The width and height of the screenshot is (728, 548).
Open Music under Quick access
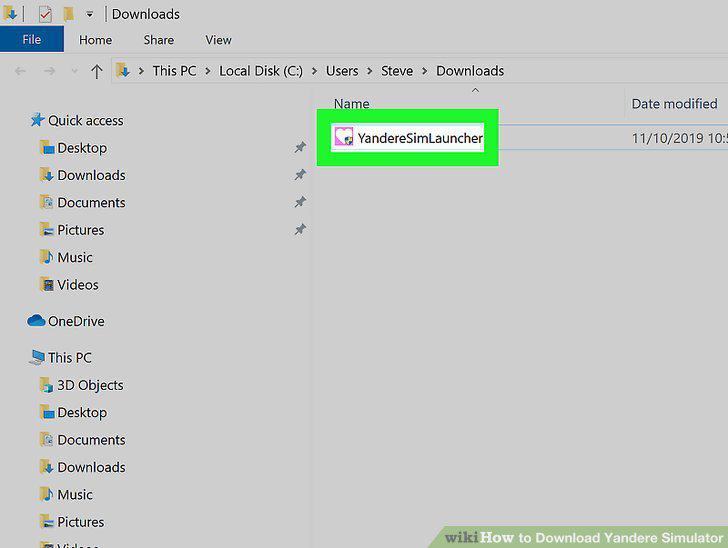coord(75,258)
